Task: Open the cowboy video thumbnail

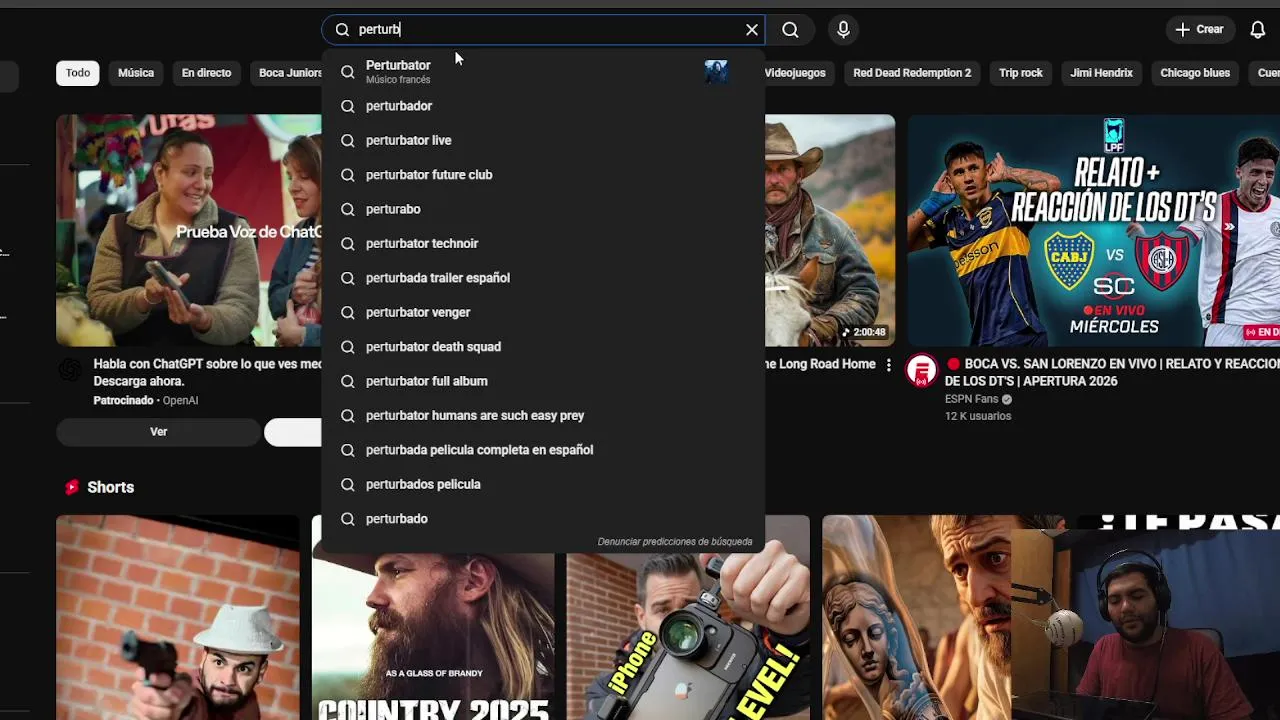Action: click(830, 230)
